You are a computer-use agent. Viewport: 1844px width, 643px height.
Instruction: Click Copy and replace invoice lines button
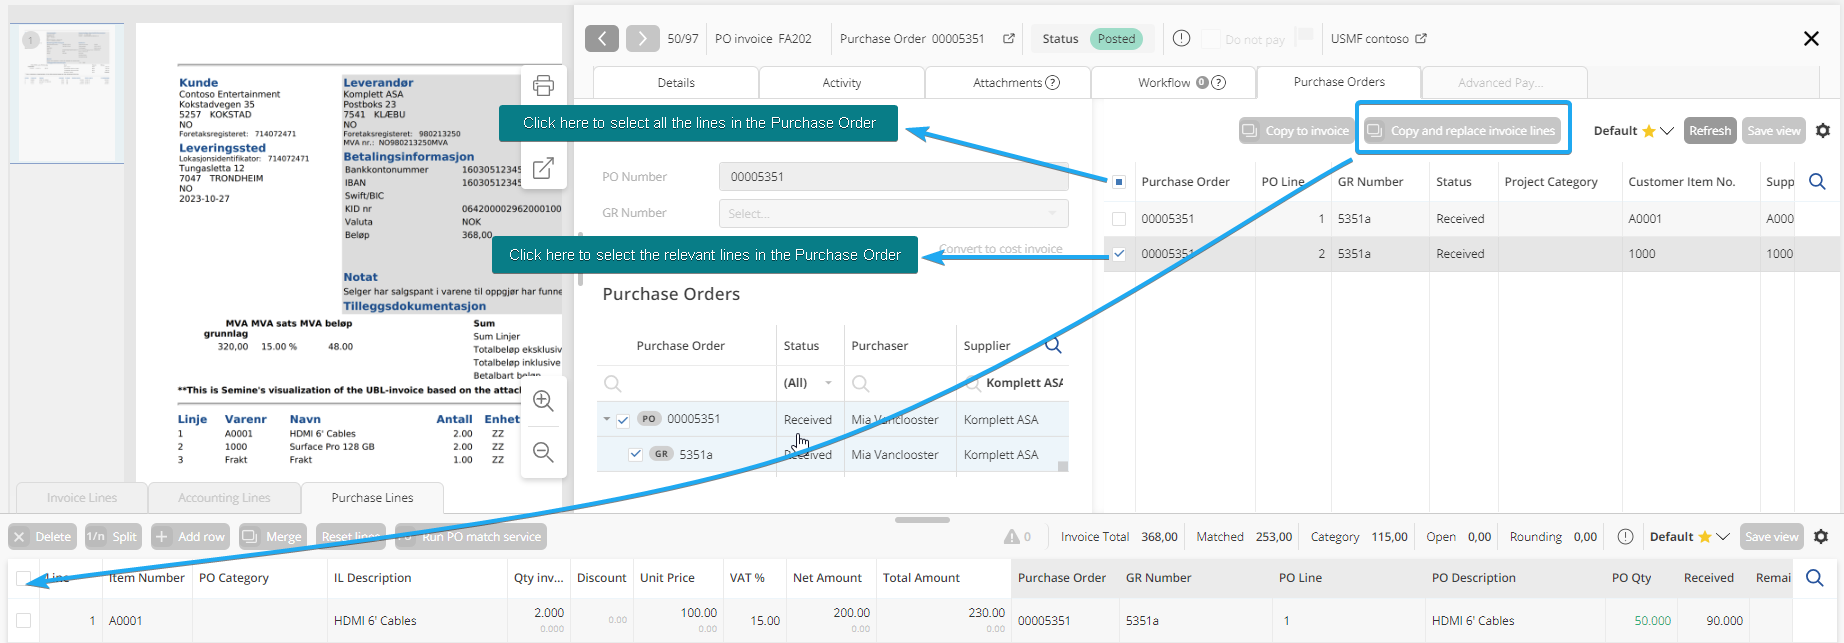click(1462, 131)
